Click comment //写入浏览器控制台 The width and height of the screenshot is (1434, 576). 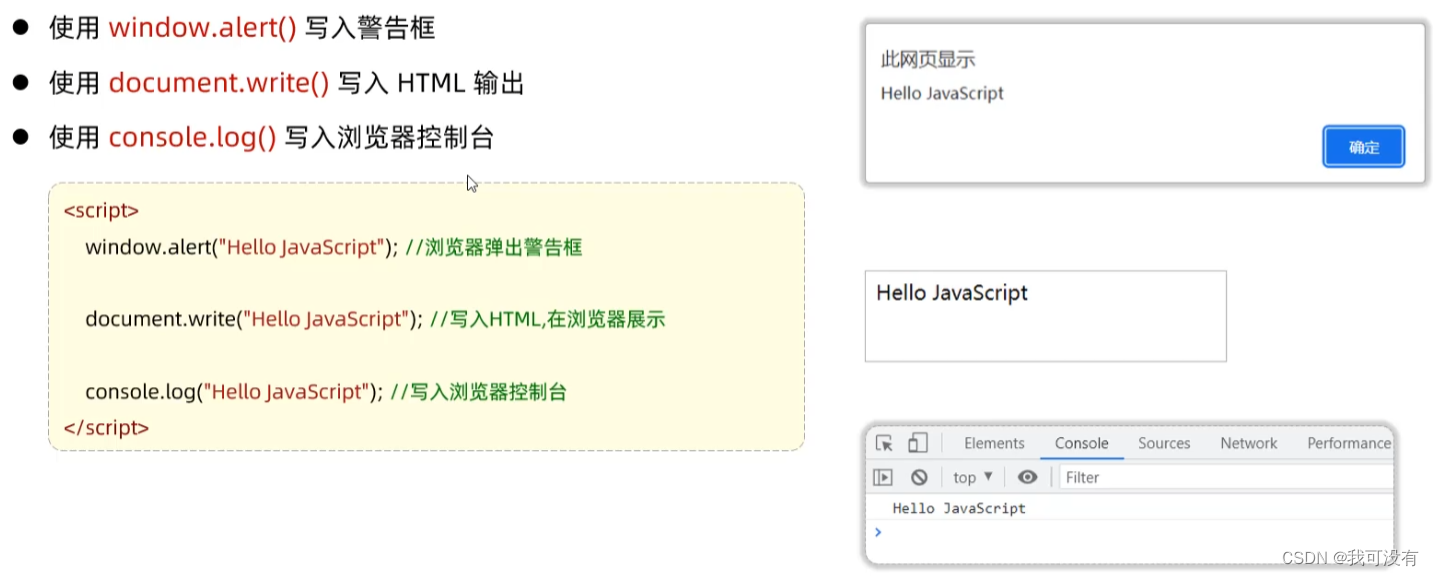click(x=479, y=391)
